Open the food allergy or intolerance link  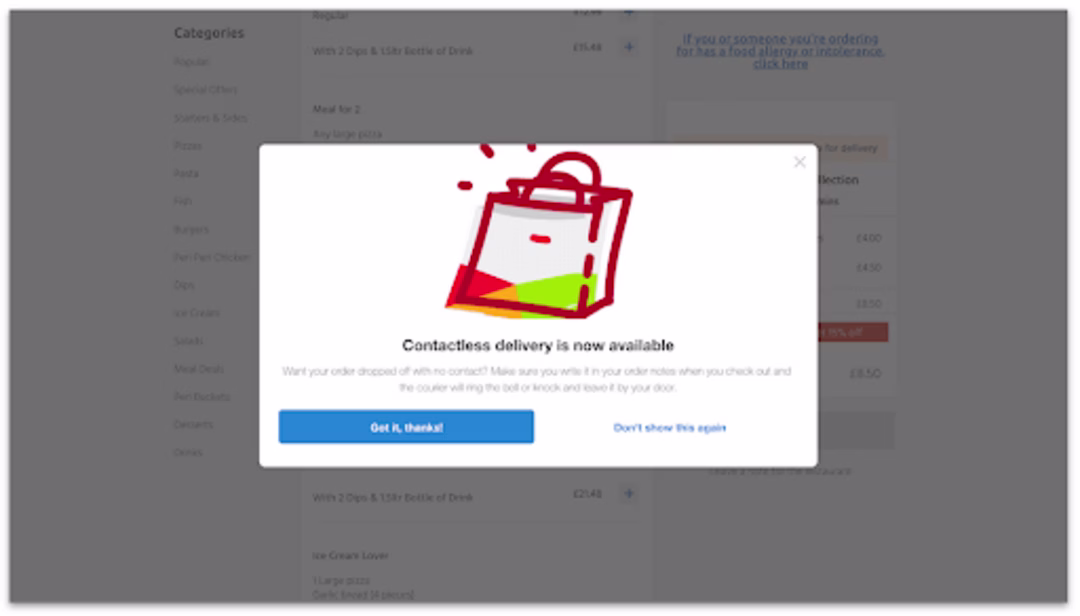tap(780, 51)
